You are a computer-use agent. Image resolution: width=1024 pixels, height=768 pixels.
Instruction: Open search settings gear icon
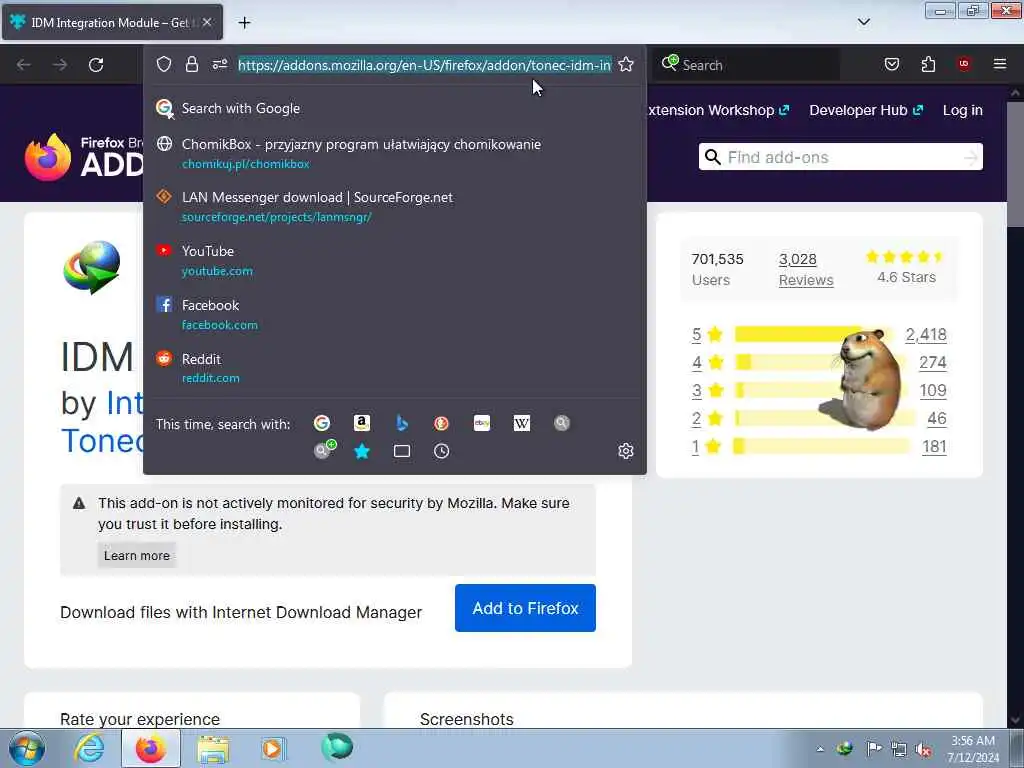coord(626,451)
